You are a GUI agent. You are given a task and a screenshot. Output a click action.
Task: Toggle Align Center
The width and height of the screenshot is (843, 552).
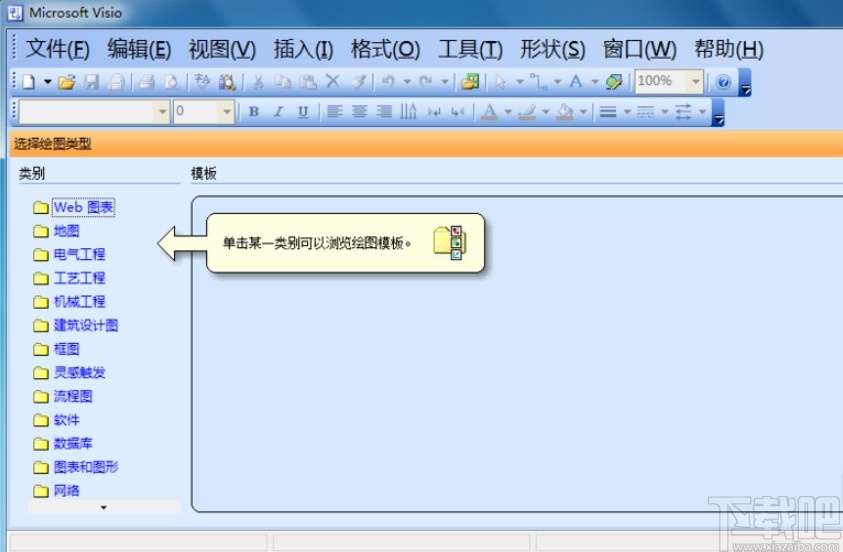coord(359,112)
